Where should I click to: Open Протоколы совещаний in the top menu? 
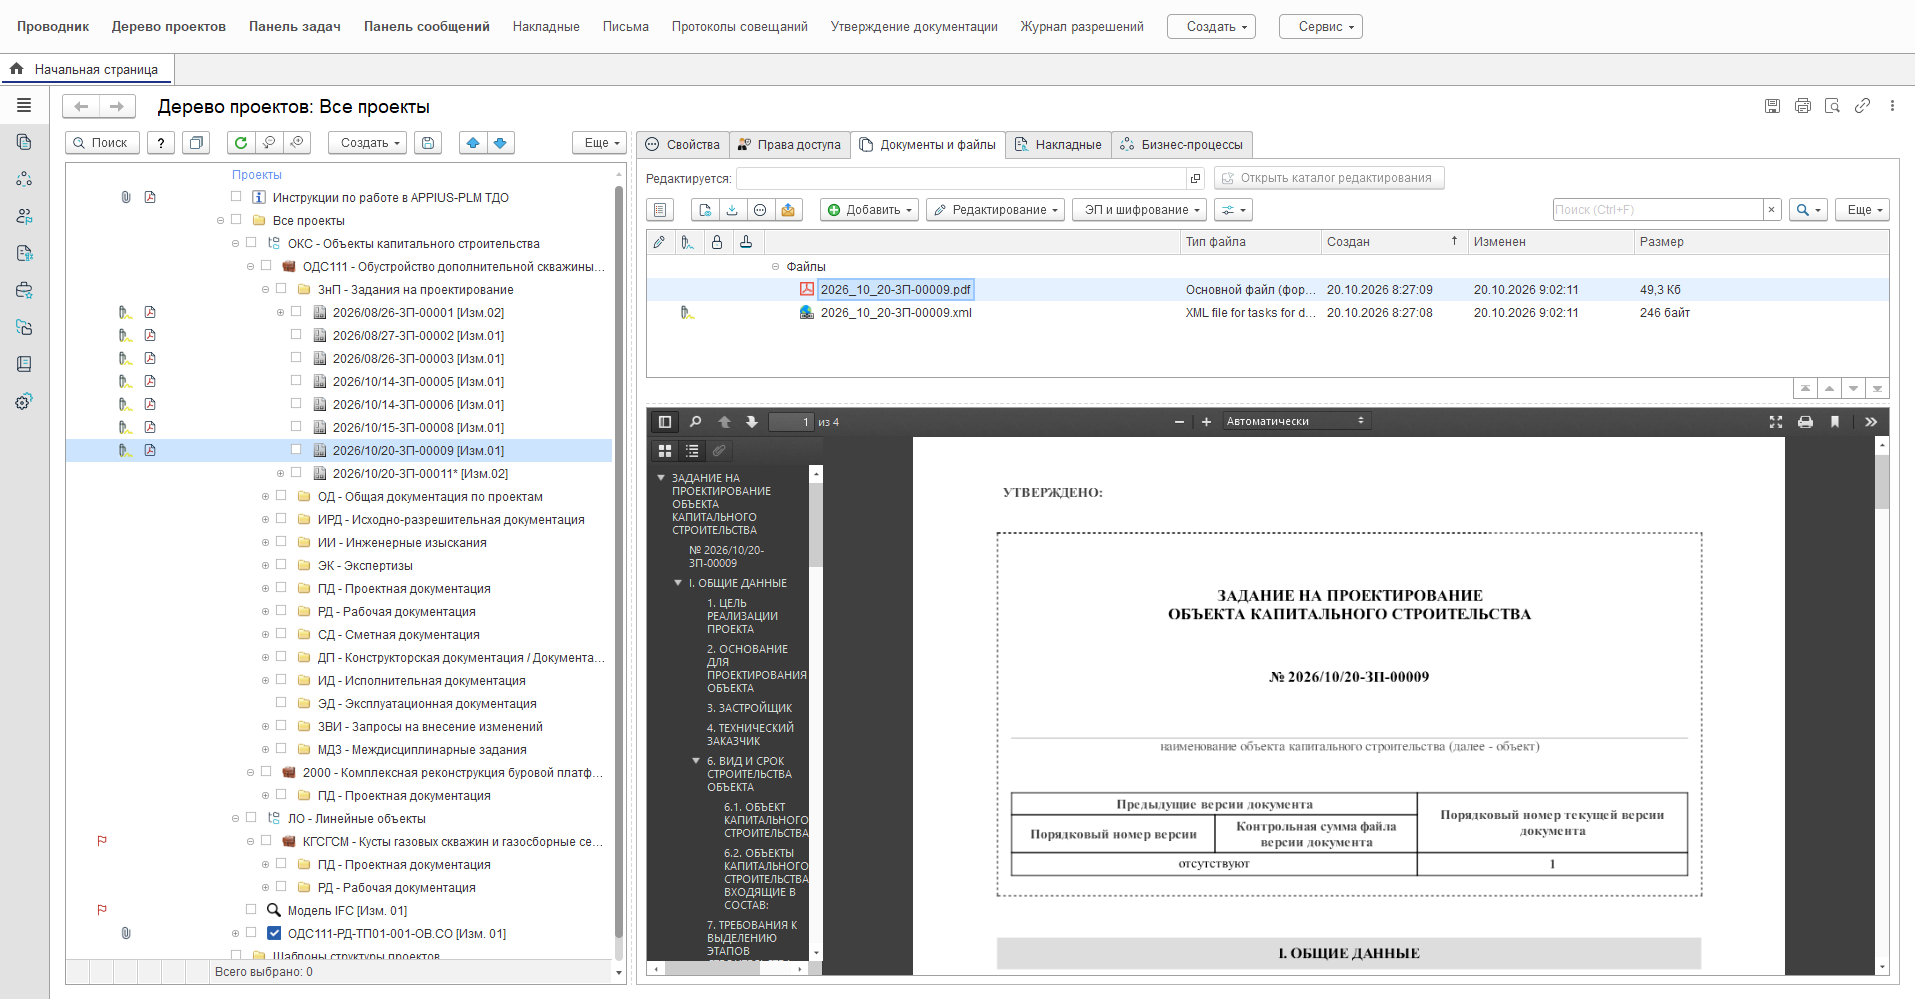(x=740, y=27)
